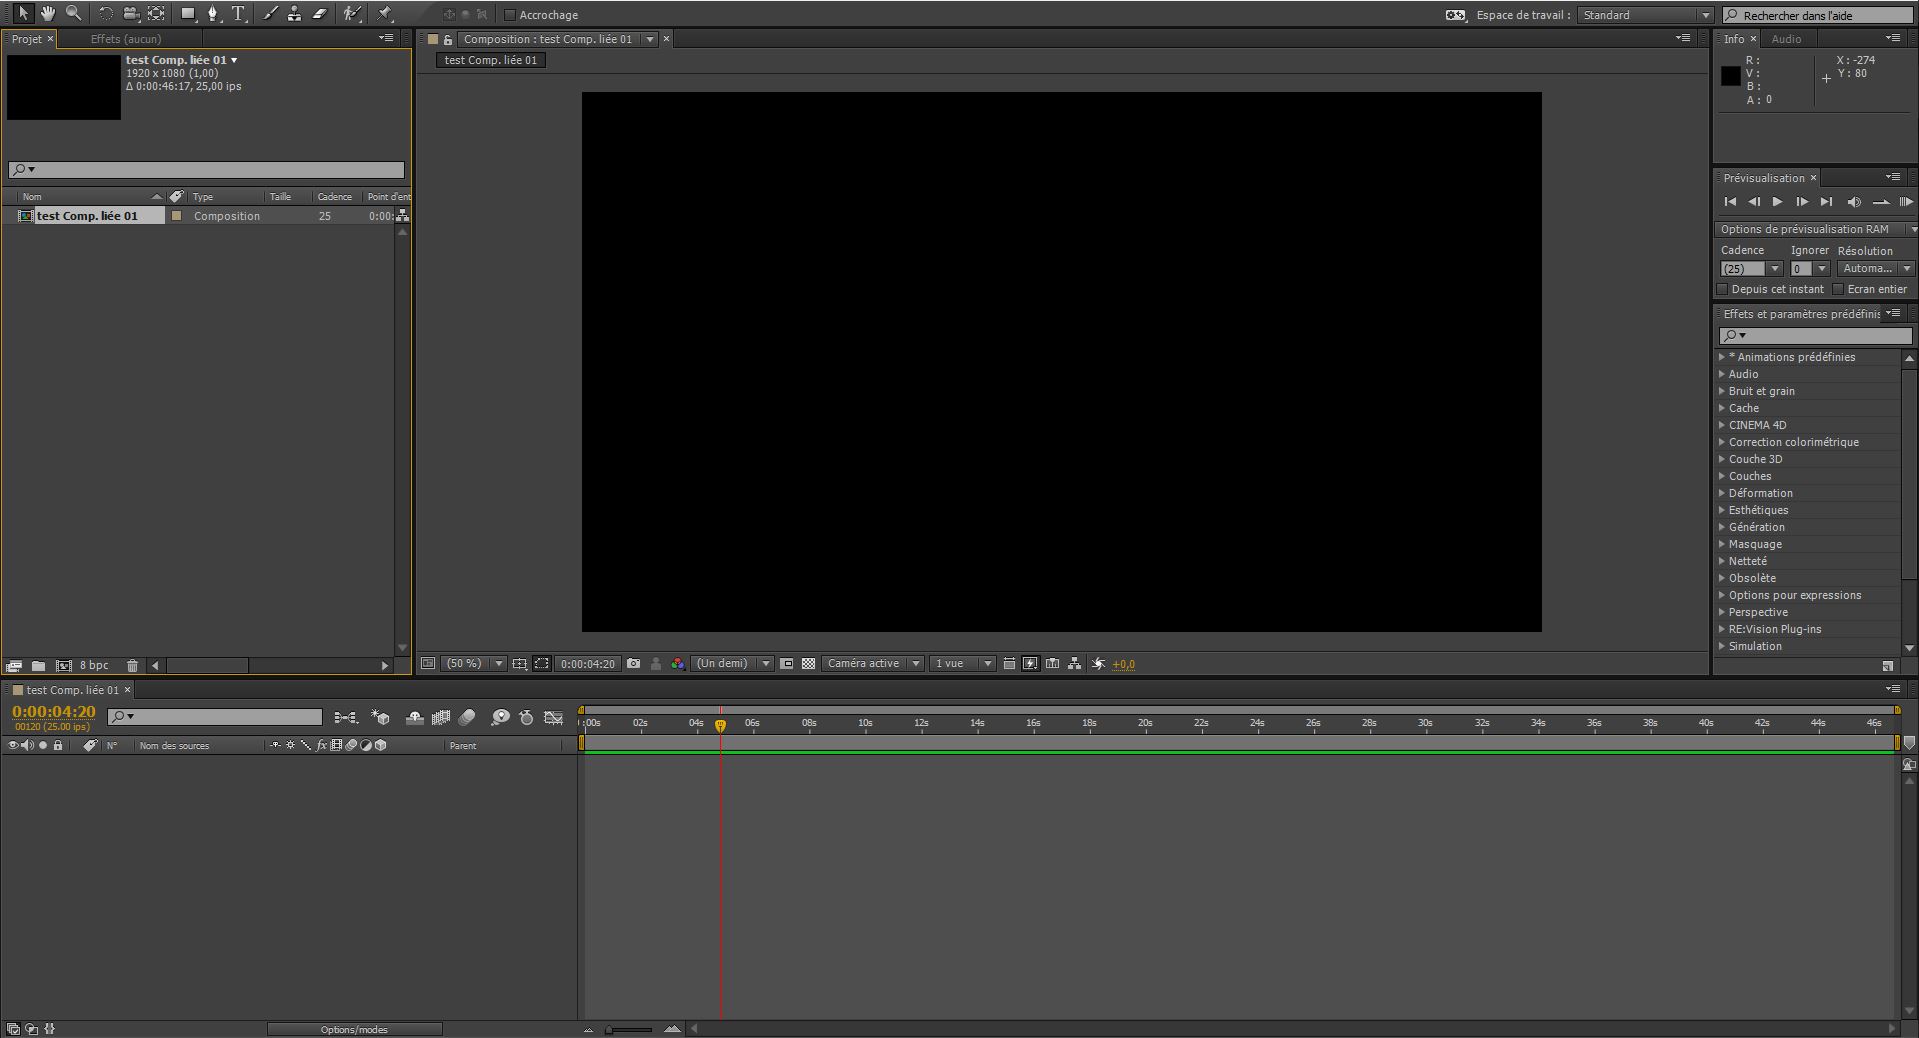Enable the Ecran entier checkbox

[x=1838, y=289]
